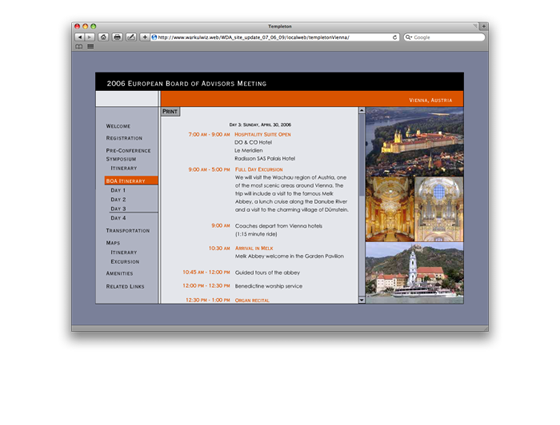This screenshot has height=425, width=560.
Task: Click the golden church interior photo
Action: coord(390,209)
